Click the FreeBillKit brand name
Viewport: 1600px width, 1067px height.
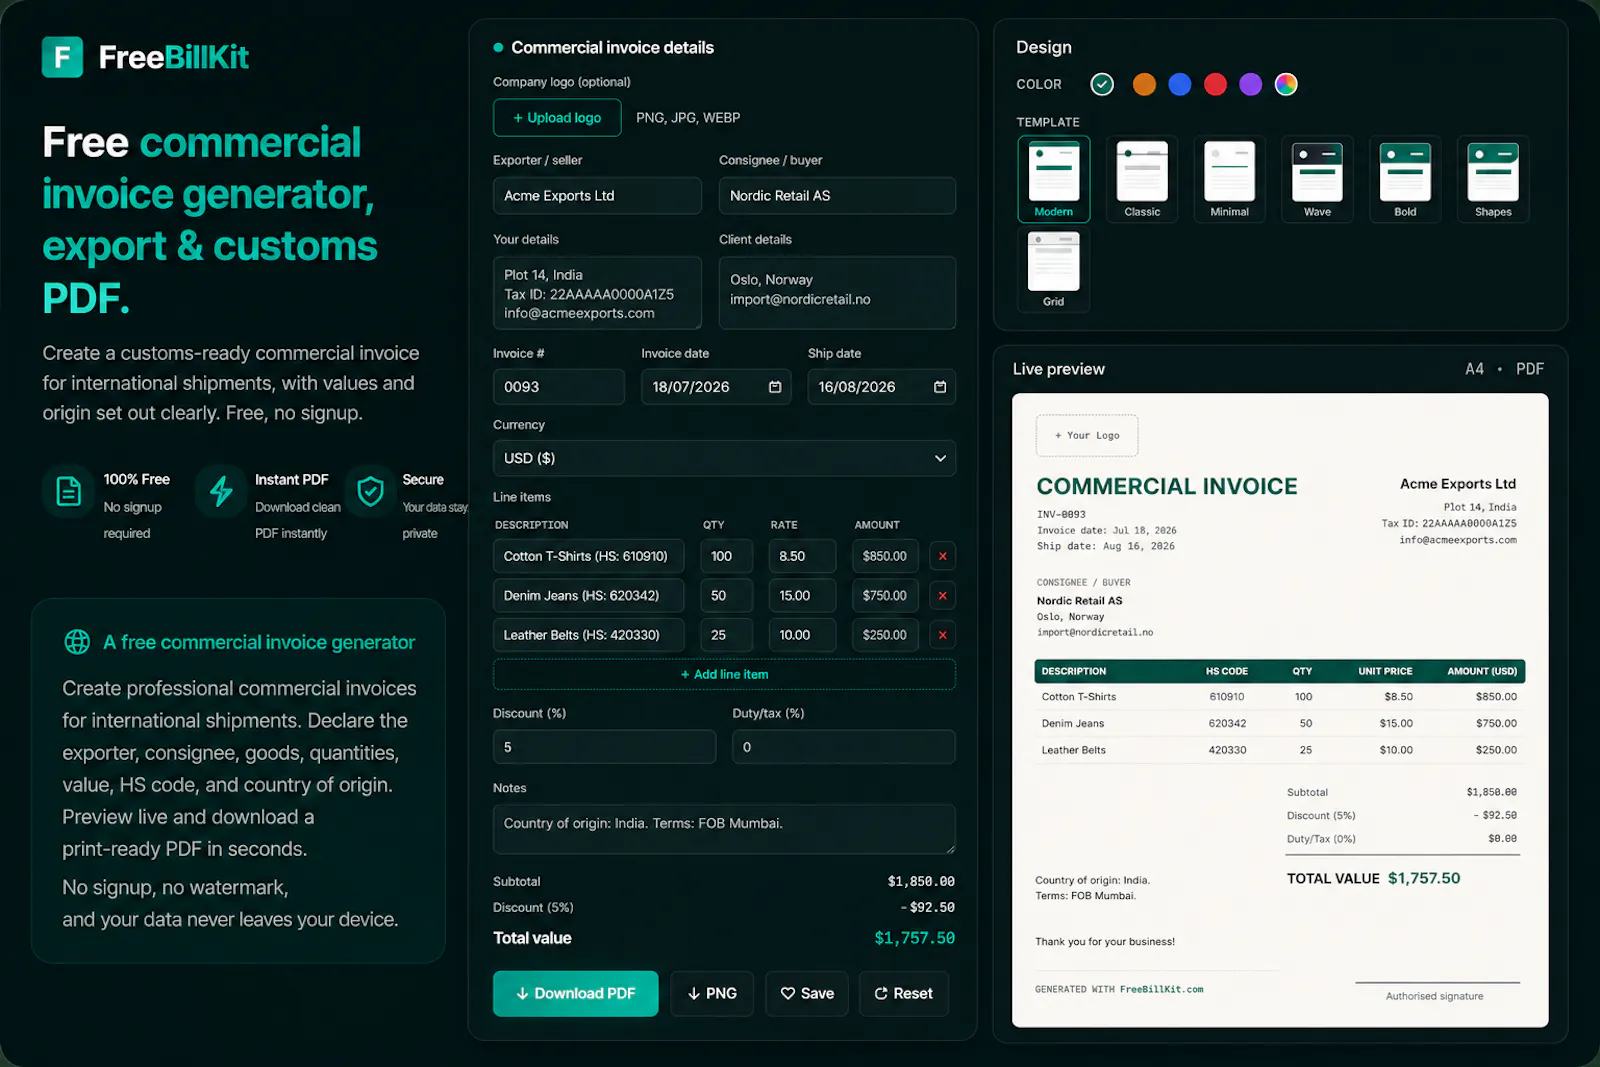(174, 57)
